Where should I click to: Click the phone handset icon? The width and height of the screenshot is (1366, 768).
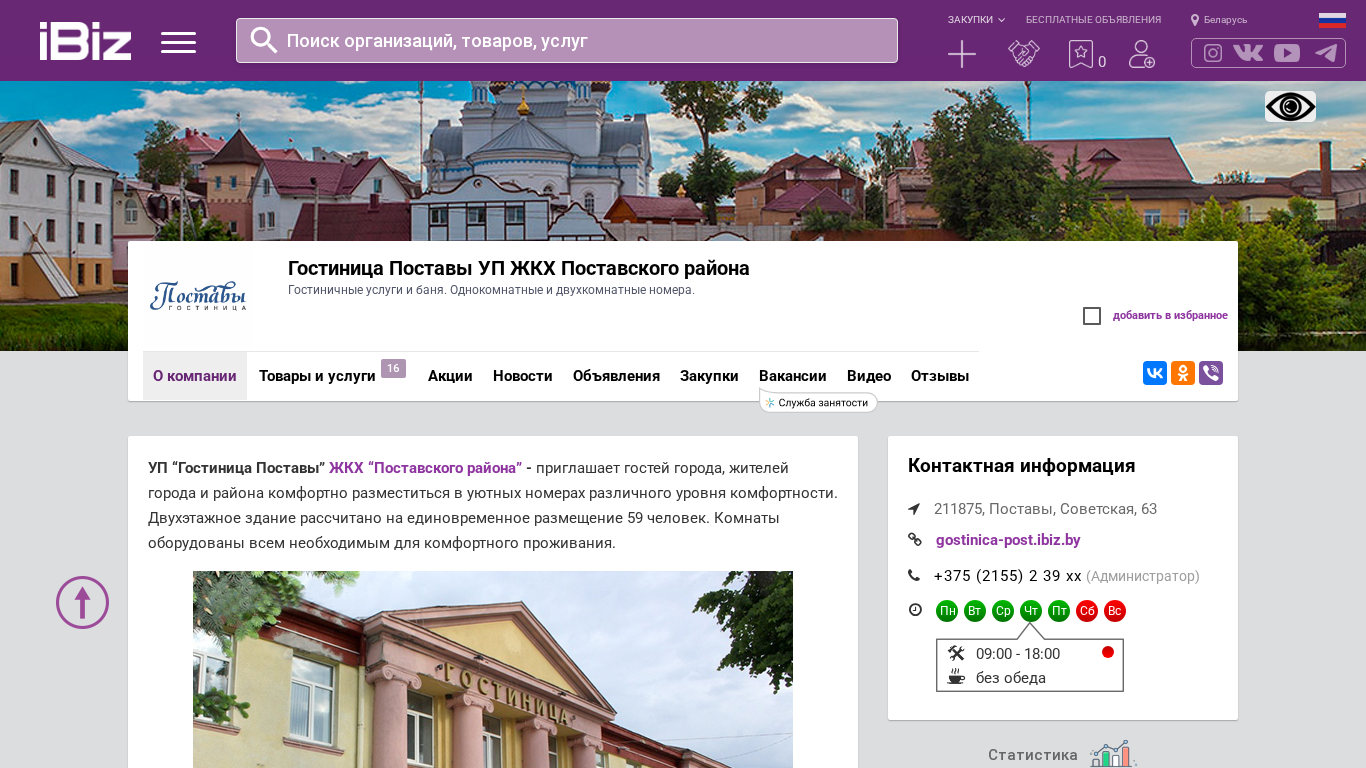[x=914, y=575]
